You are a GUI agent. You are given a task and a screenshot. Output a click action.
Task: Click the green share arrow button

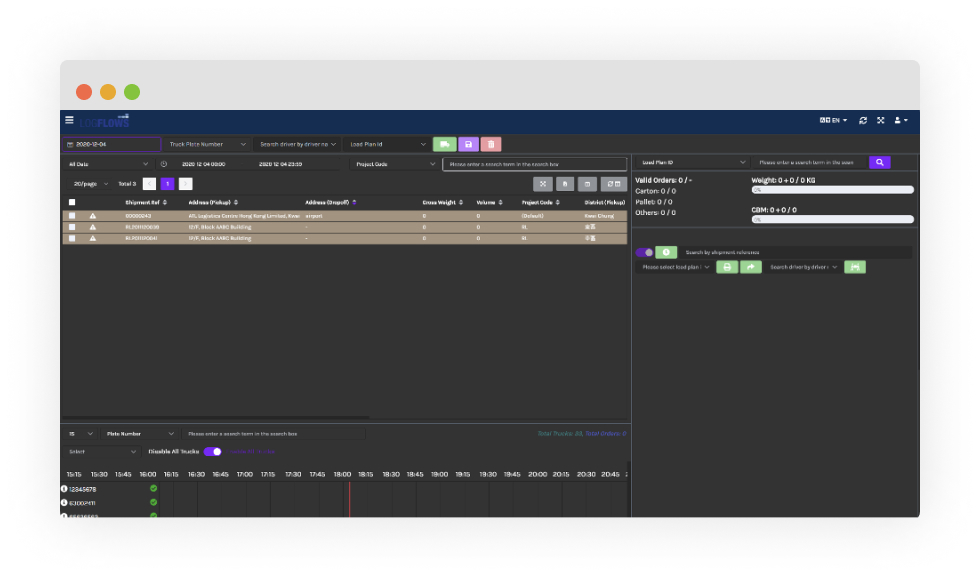[x=751, y=267]
